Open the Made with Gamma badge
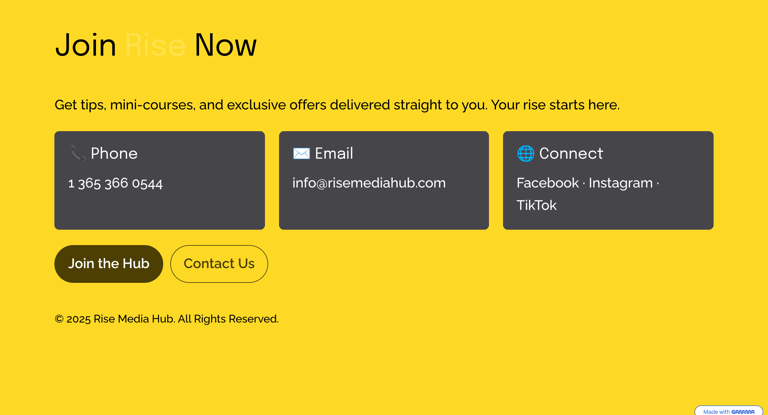Image resolution: width=768 pixels, height=415 pixels. click(729, 411)
